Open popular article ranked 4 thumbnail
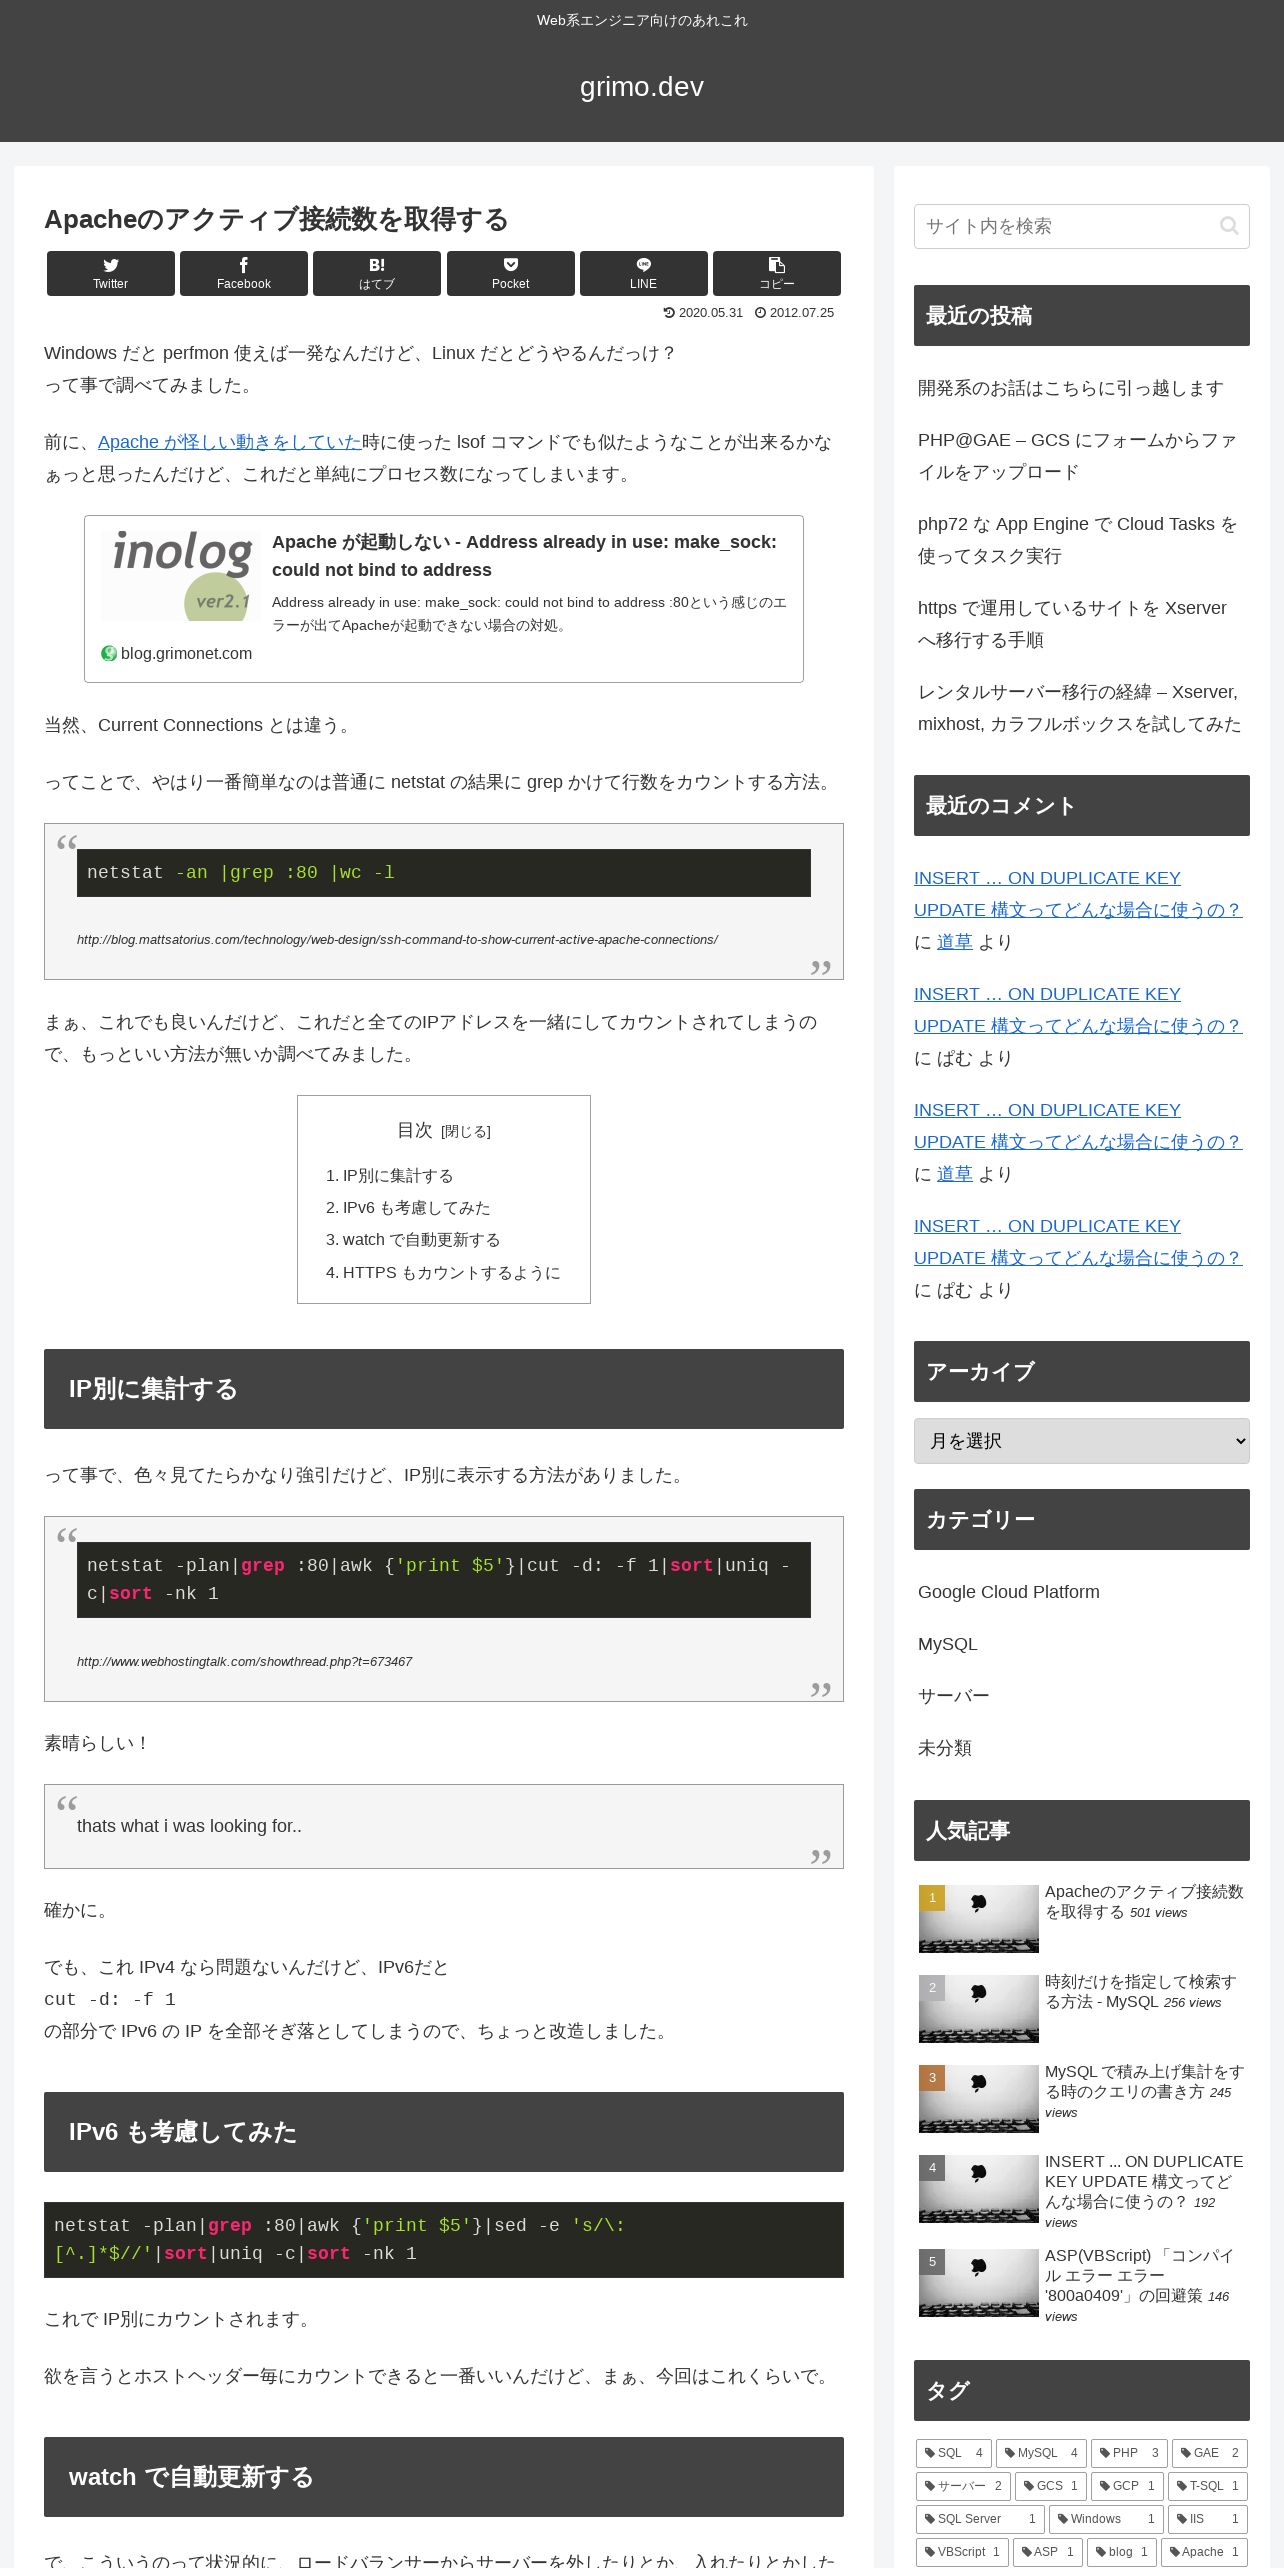Image resolution: width=1284 pixels, height=2568 pixels. tap(979, 2189)
